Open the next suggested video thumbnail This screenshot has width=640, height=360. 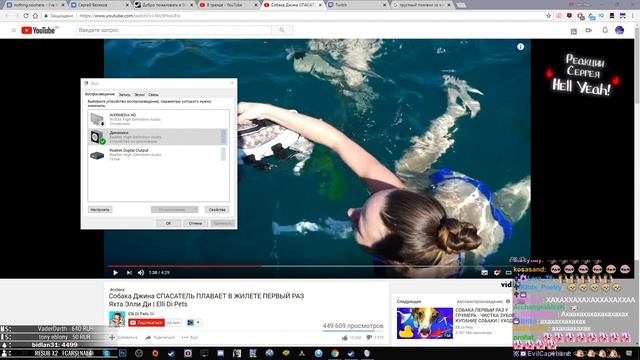coord(425,323)
